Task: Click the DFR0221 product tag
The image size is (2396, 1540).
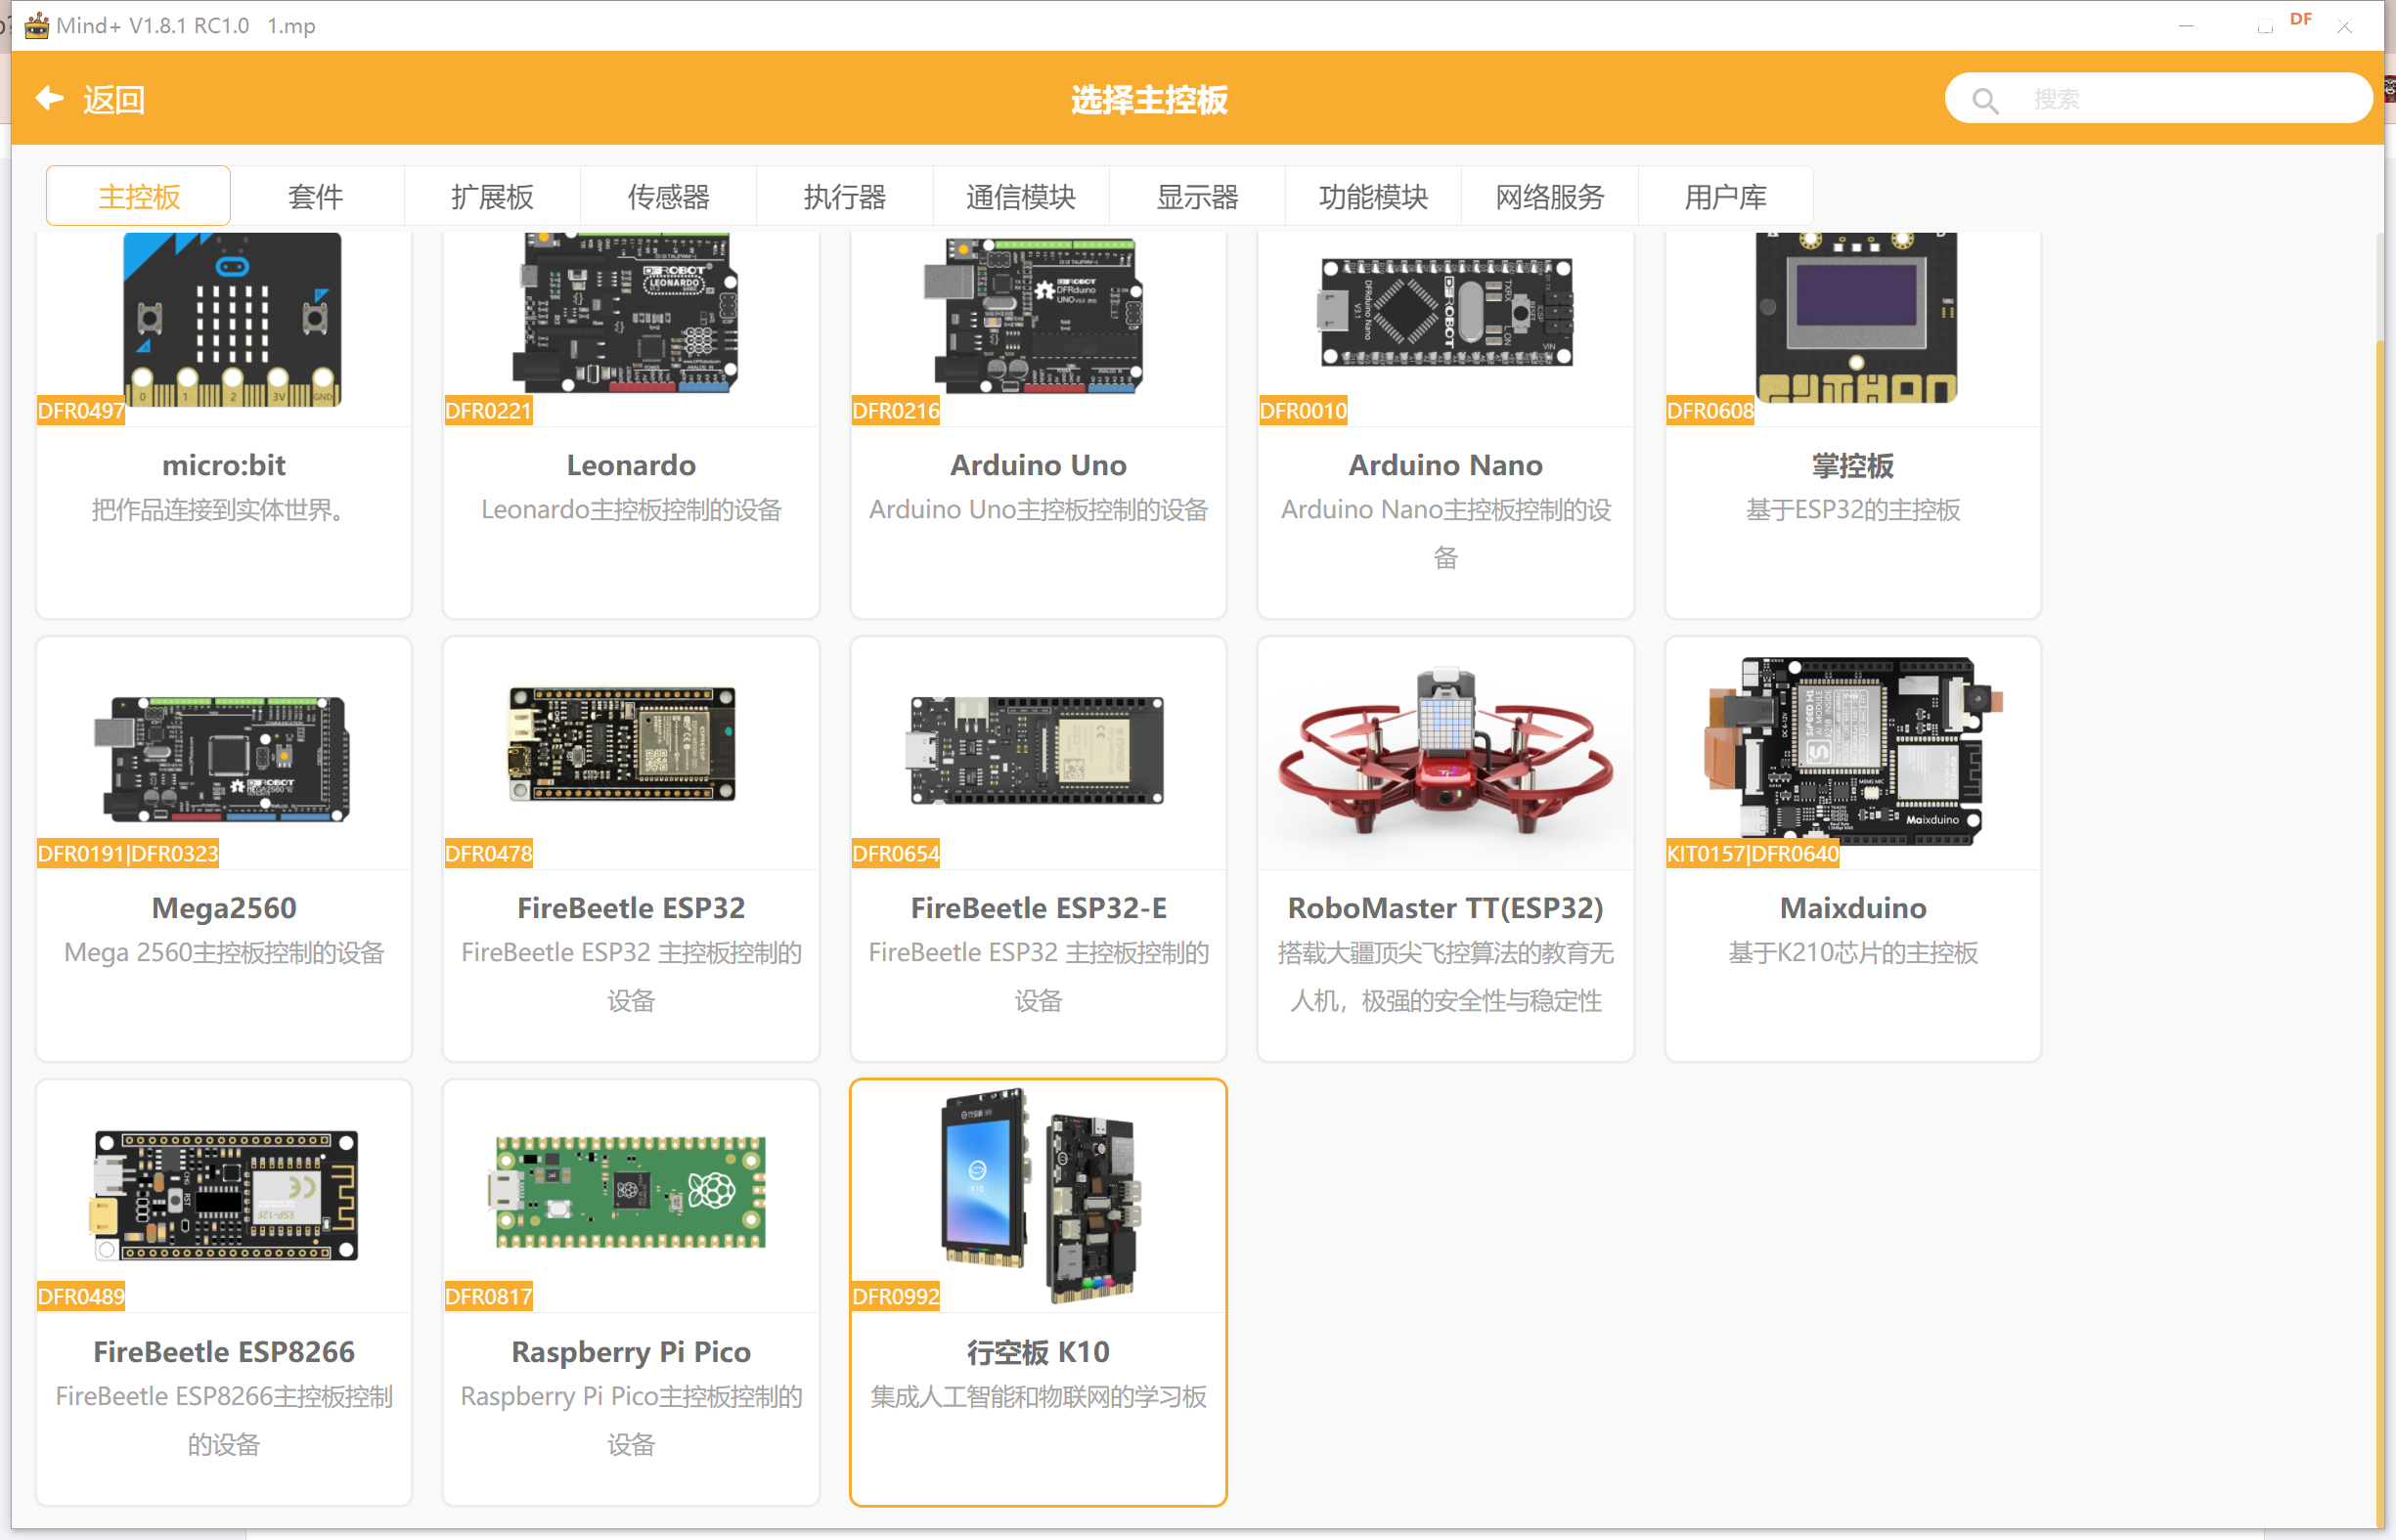Action: pos(488,411)
